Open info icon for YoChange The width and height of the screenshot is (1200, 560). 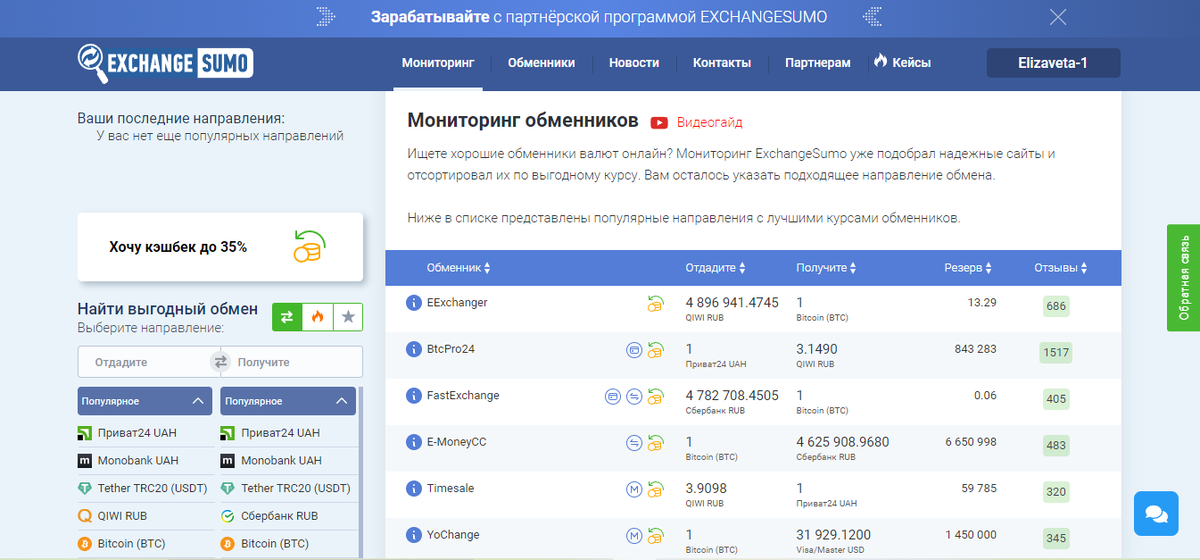tap(414, 535)
